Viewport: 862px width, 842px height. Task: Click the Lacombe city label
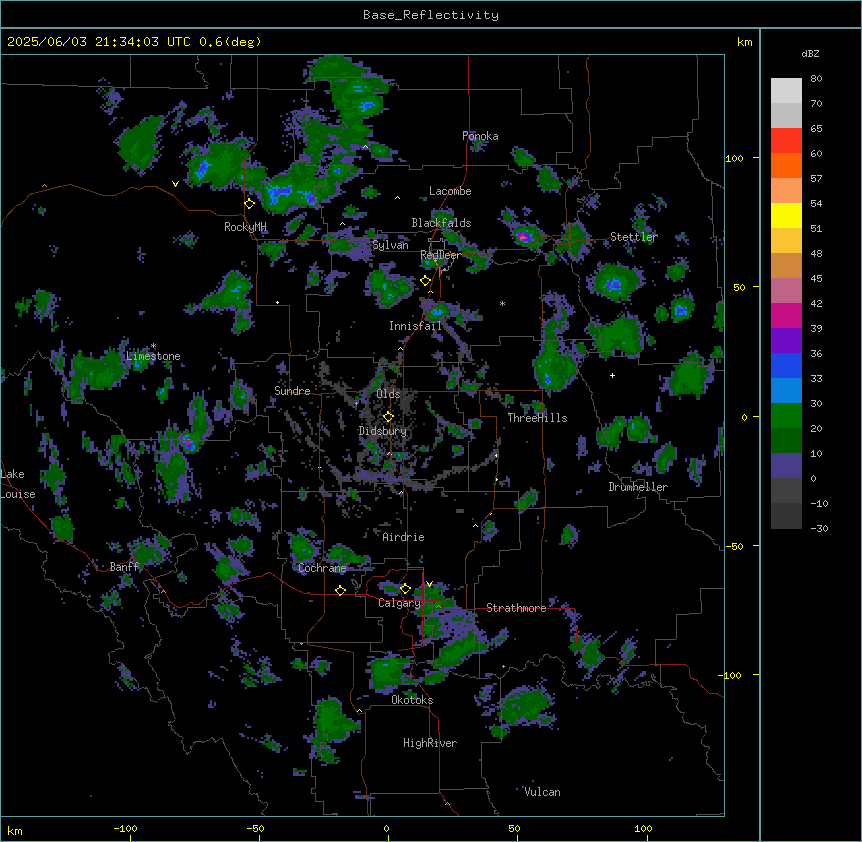click(x=450, y=191)
